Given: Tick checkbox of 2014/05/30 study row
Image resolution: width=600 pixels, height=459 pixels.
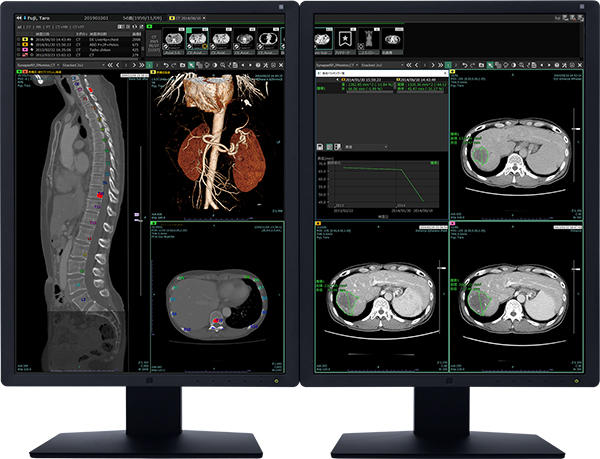Looking at the screenshot, I should tap(18, 45).
